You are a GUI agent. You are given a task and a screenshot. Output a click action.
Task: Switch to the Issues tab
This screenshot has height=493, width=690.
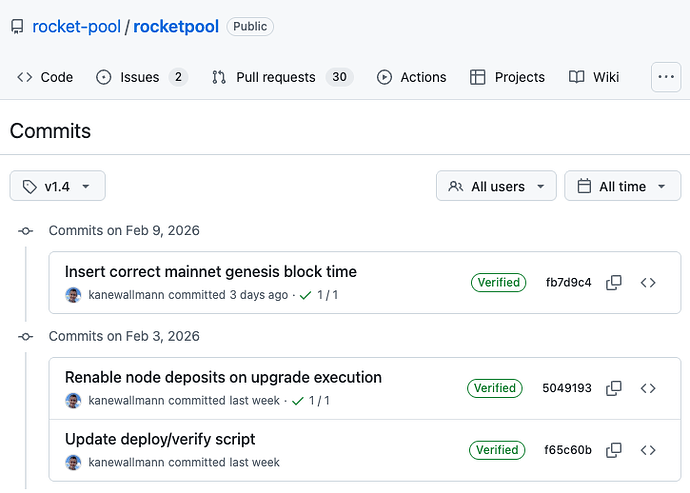point(141,77)
